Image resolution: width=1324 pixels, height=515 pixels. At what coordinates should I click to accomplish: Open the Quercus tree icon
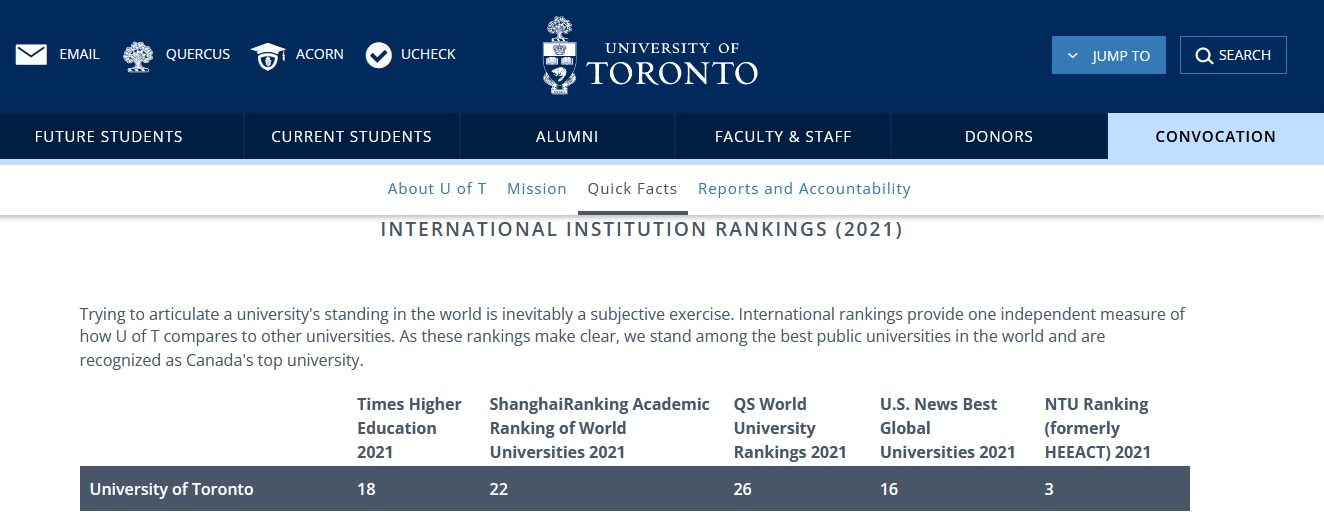(138, 56)
